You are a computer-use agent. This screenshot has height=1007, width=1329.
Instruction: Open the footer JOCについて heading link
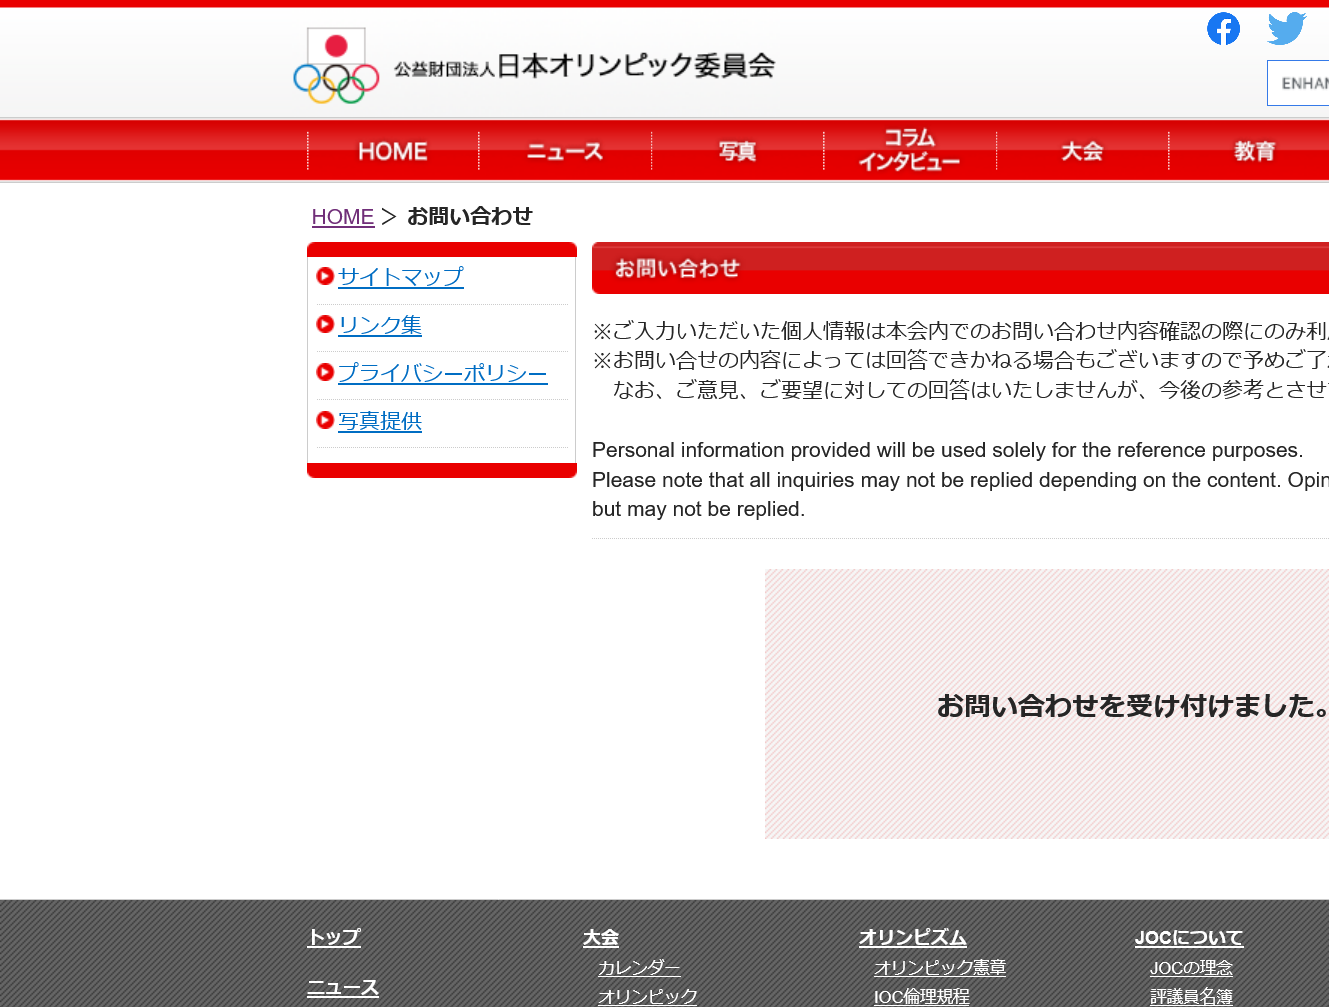pyautogui.click(x=1189, y=937)
